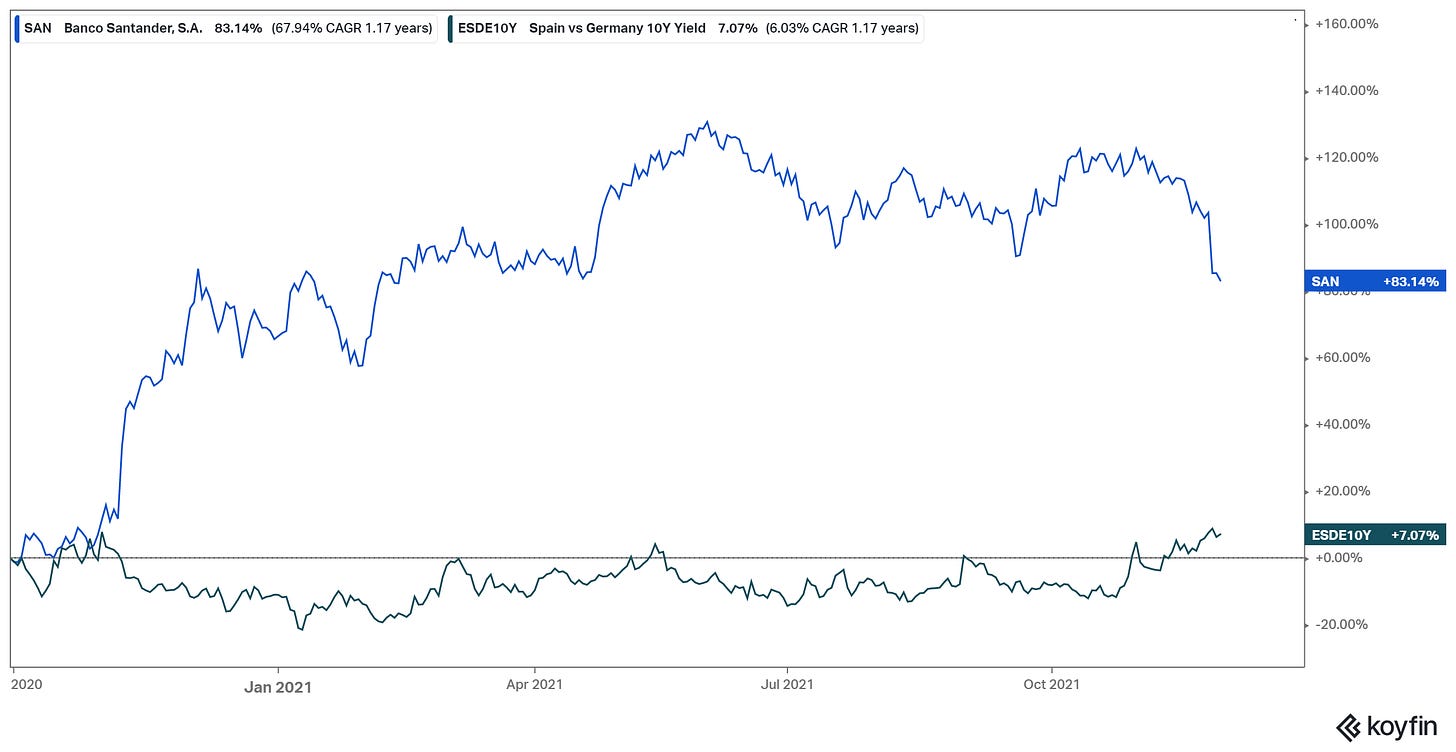Click the +120.00% axis label
This screenshot has height=752, width=1456.
click(x=1348, y=157)
